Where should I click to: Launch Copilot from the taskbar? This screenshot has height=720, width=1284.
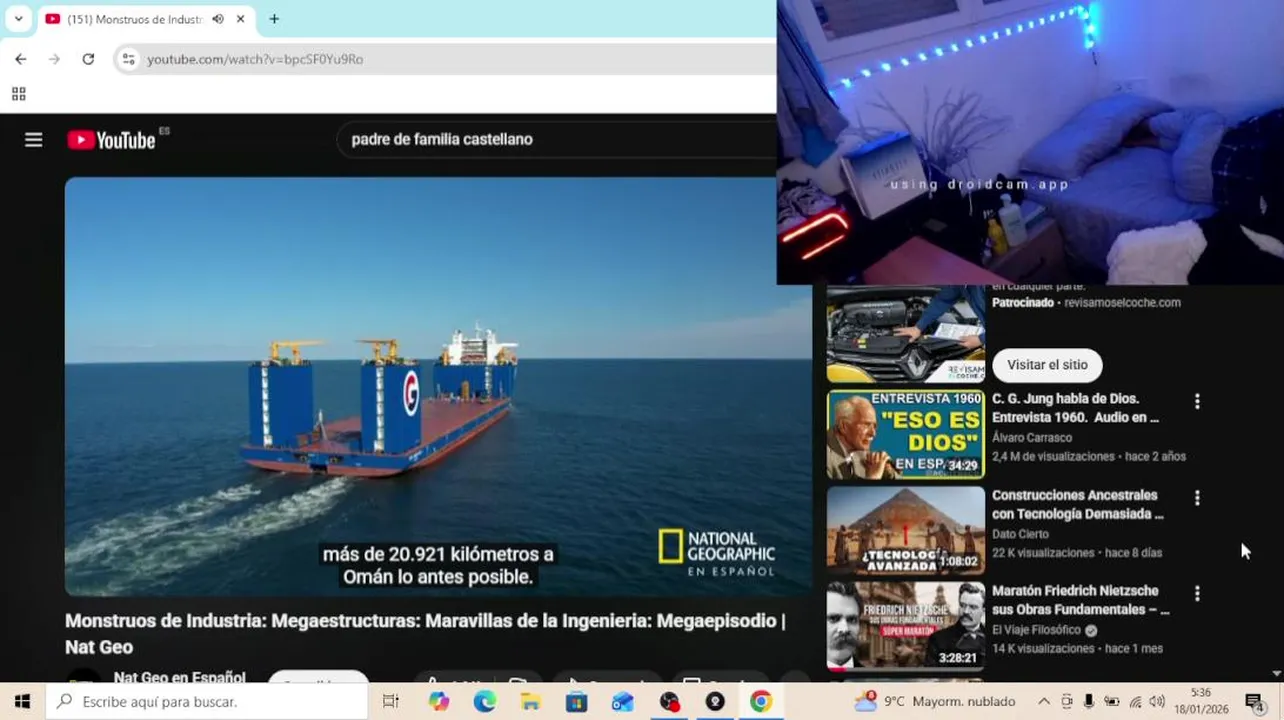click(438, 702)
